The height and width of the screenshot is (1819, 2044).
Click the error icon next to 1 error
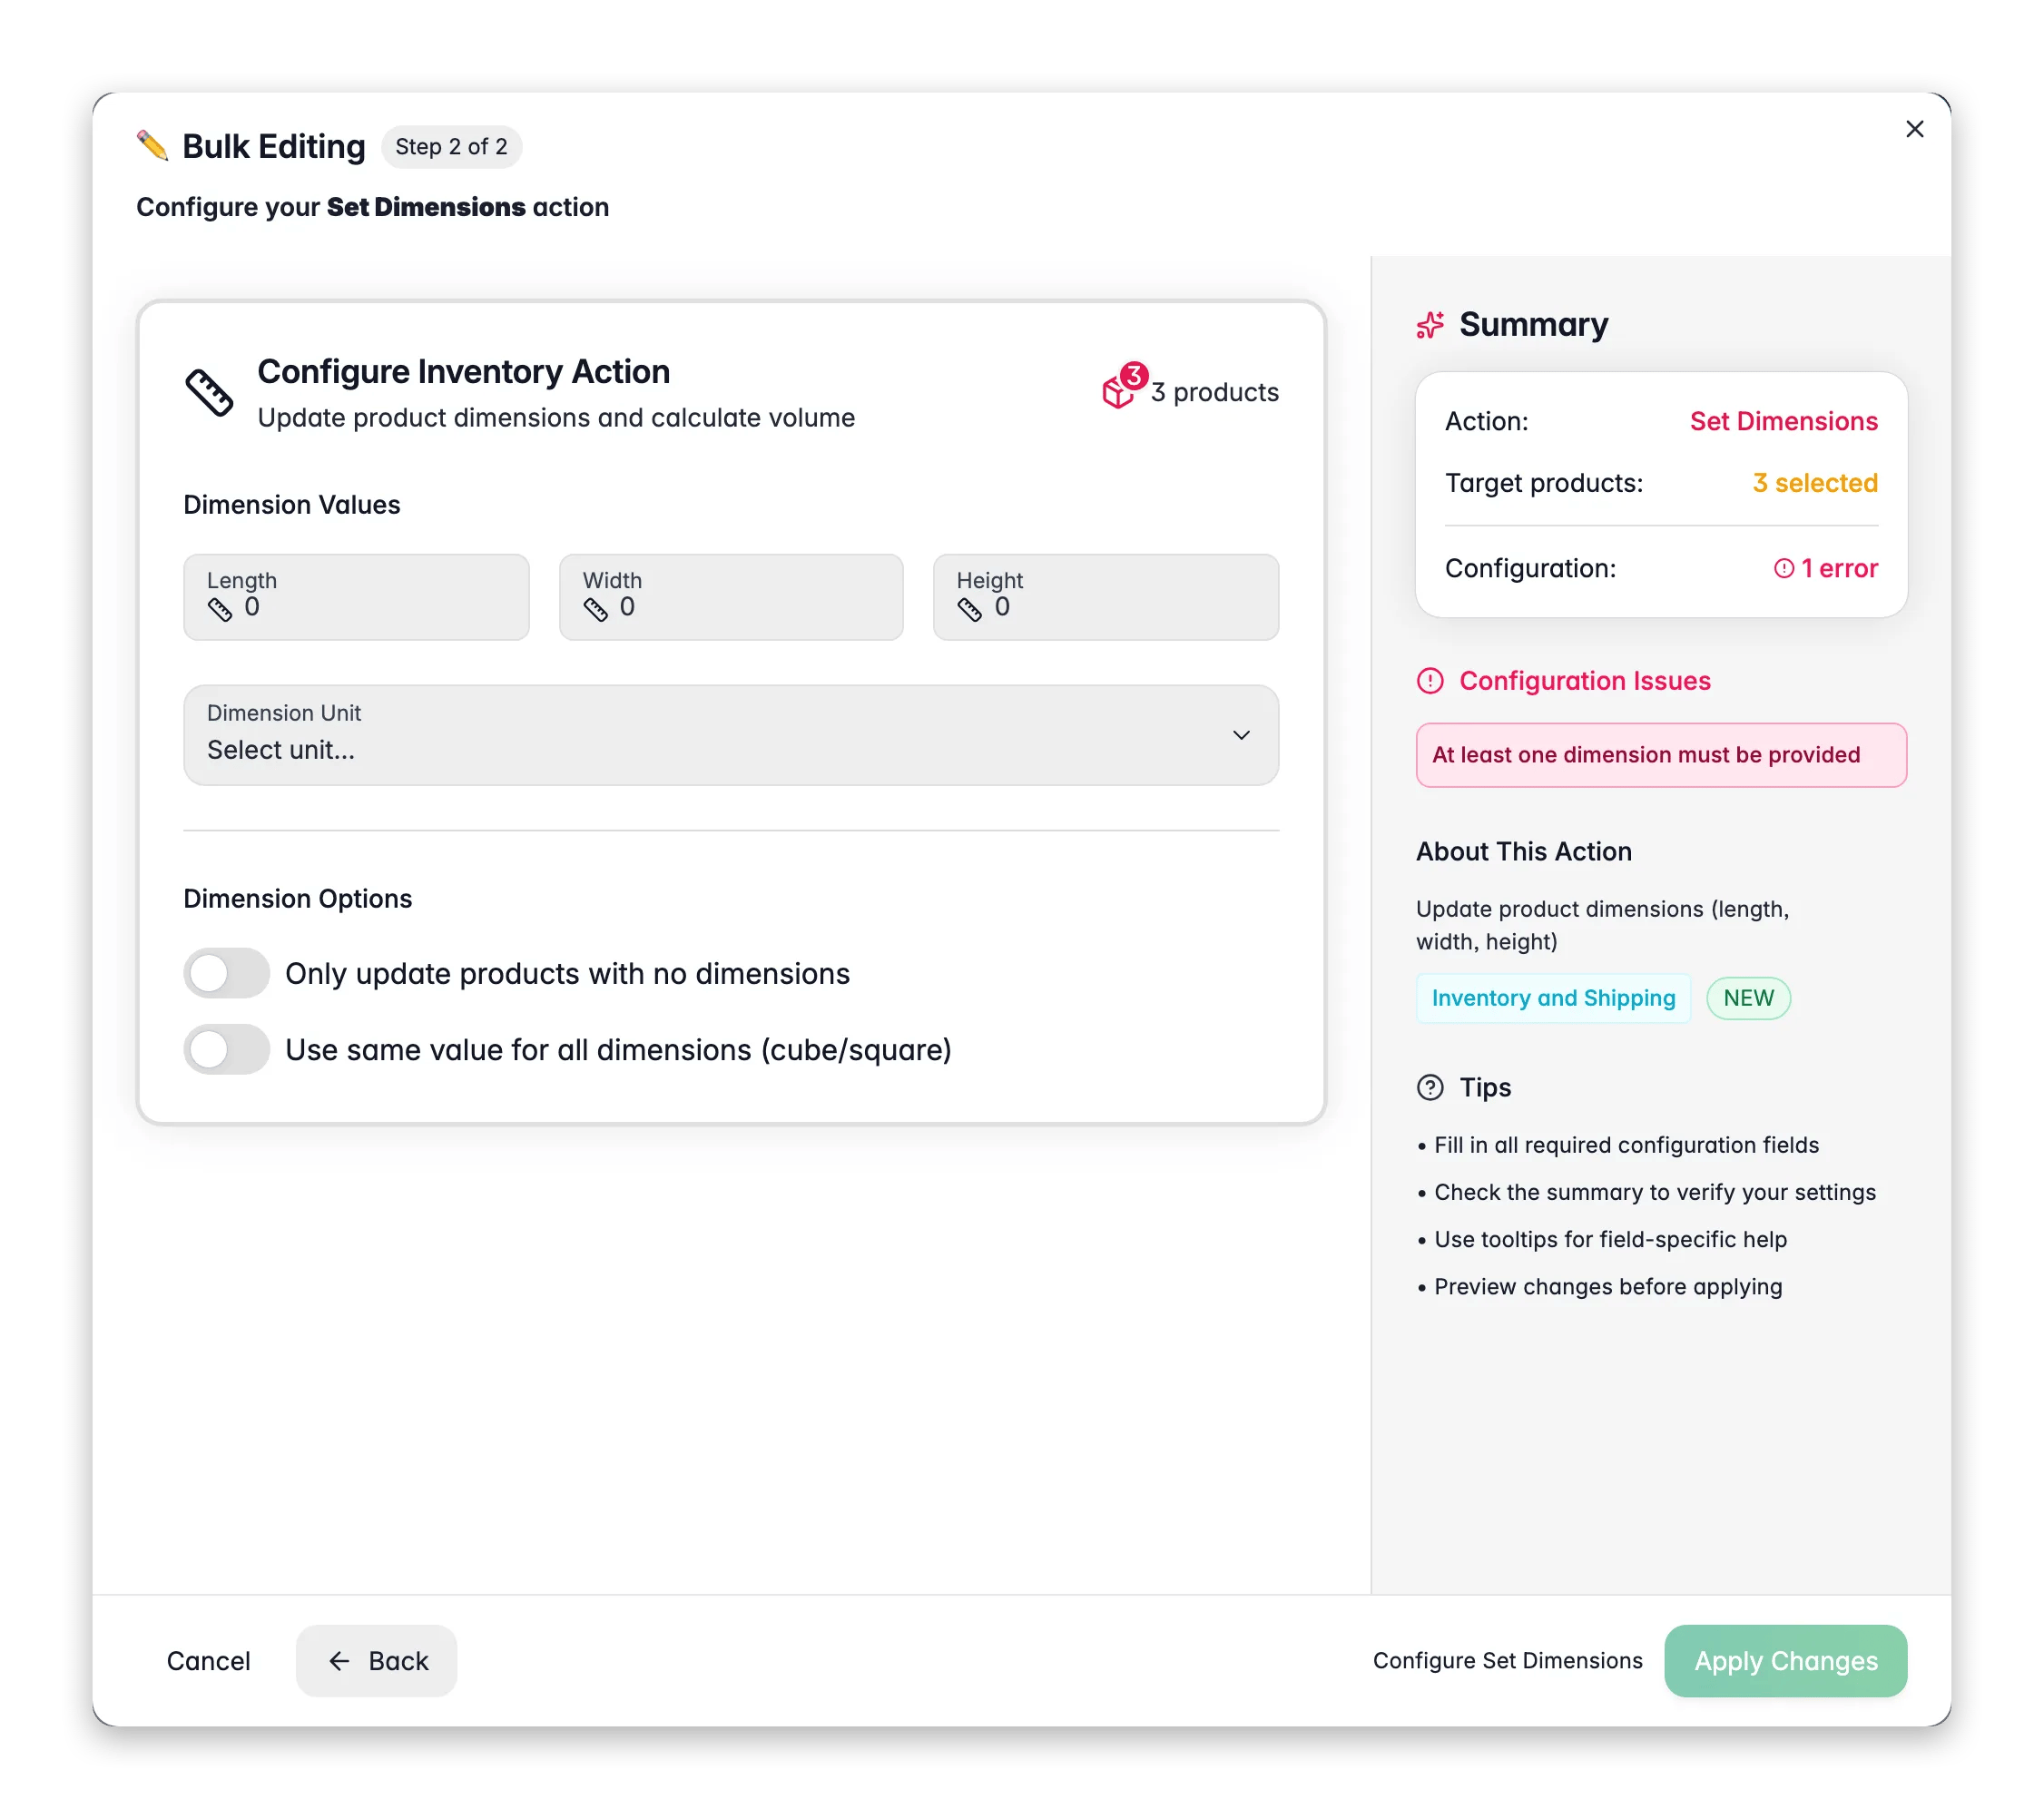click(x=1783, y=568)
